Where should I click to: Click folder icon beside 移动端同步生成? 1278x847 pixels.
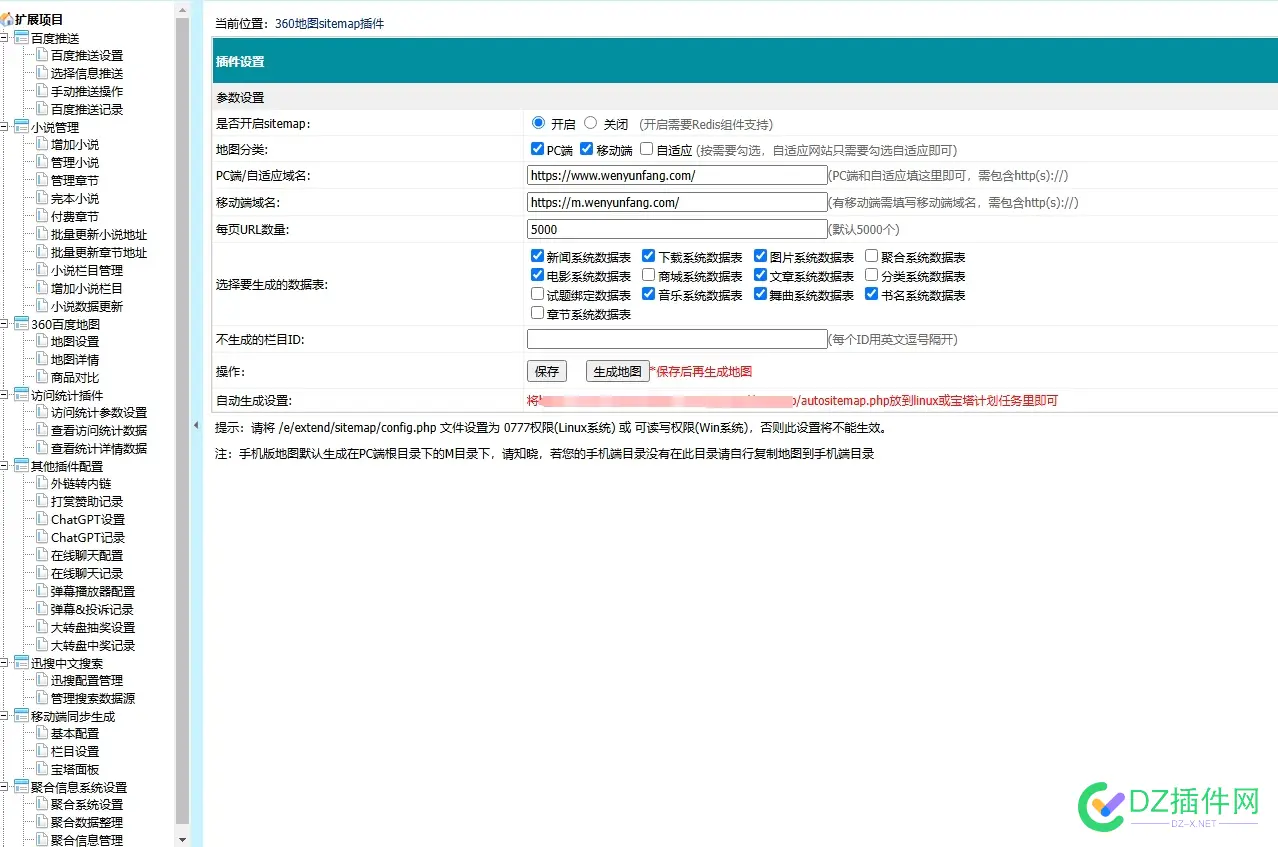click(21, 716)
